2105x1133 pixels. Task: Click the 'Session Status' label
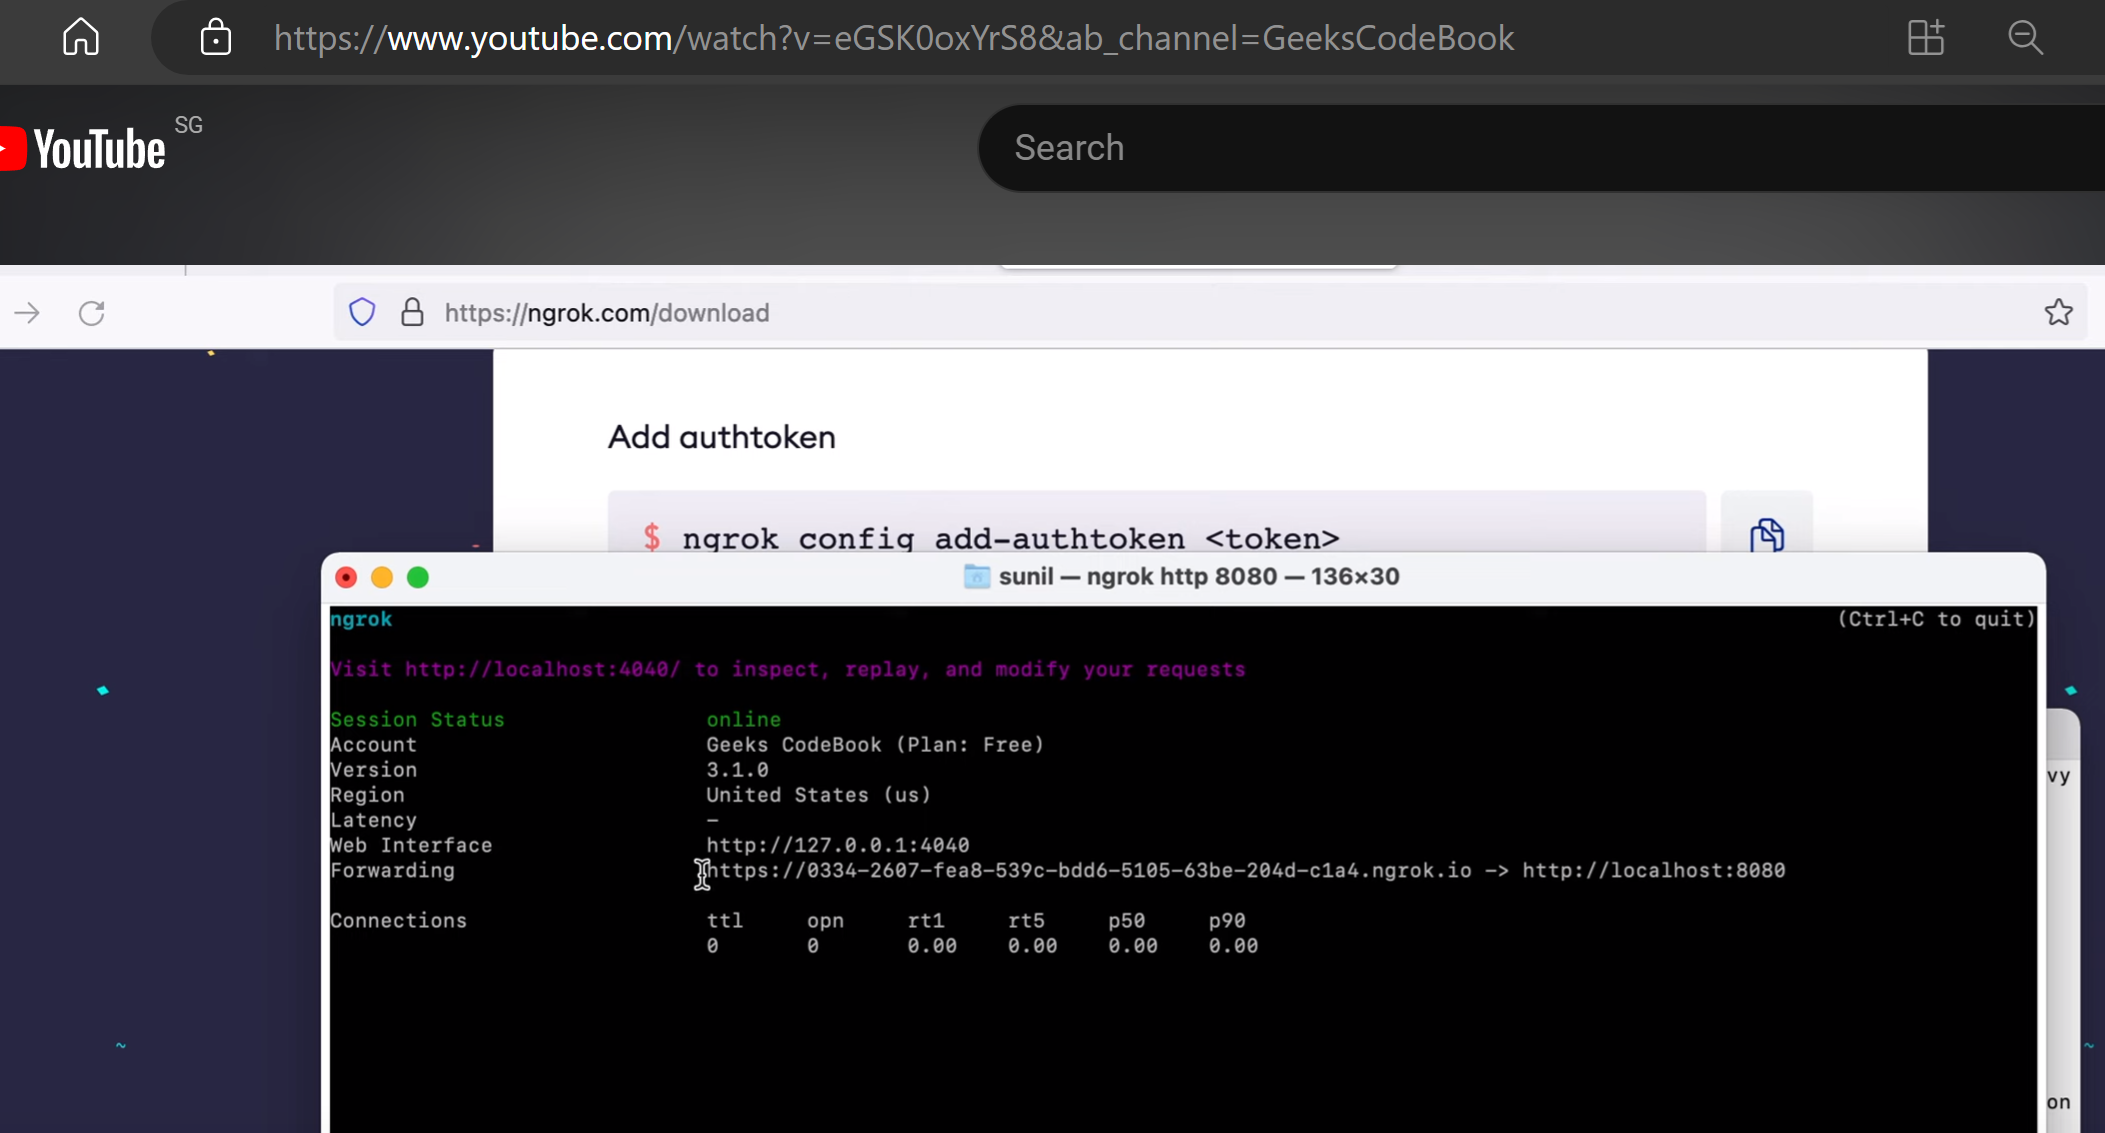(x=417, y=719)
